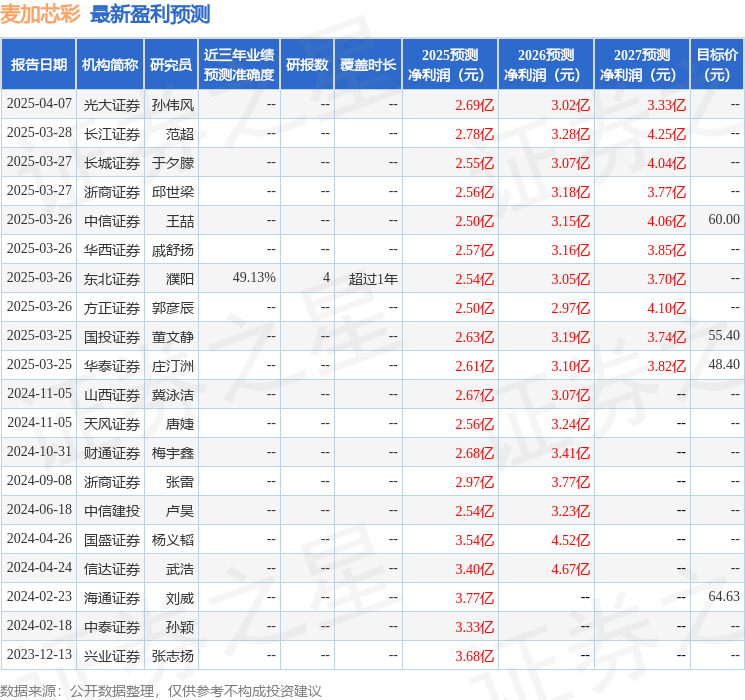Viewport: 745px width, 700px height.
Task: Select the 海通证券 institution cell
Action: (112, 598)
